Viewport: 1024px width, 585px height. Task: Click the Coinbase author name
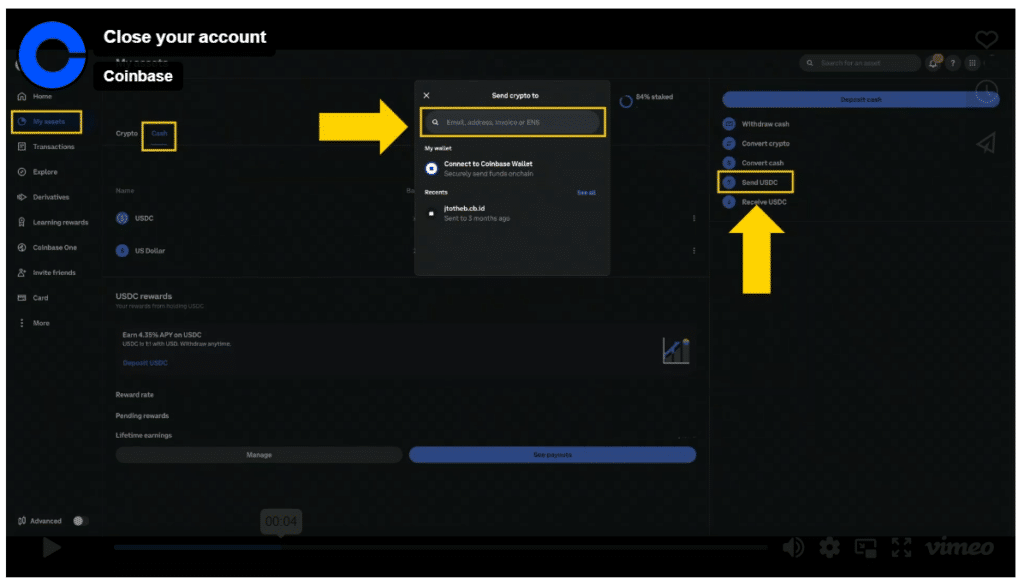point(138,76)
